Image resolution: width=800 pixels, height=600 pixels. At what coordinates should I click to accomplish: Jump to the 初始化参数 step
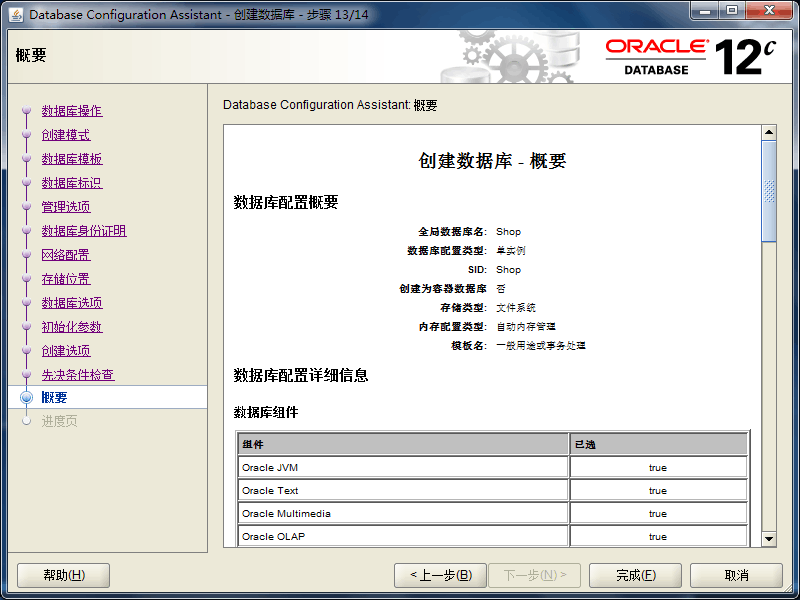pos(71,327)
